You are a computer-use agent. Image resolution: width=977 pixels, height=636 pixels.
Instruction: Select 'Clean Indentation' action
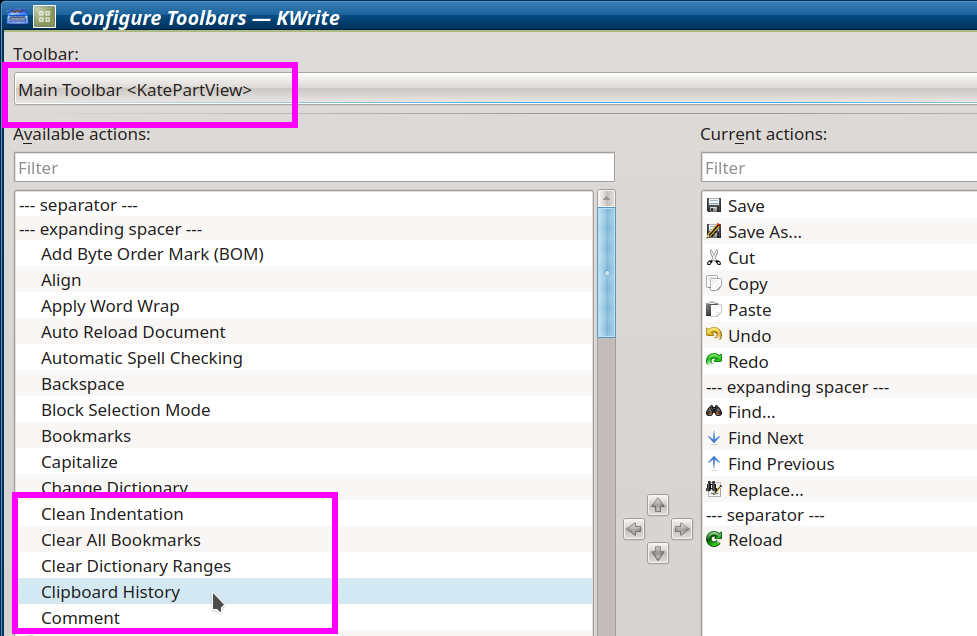coord(305,514)
